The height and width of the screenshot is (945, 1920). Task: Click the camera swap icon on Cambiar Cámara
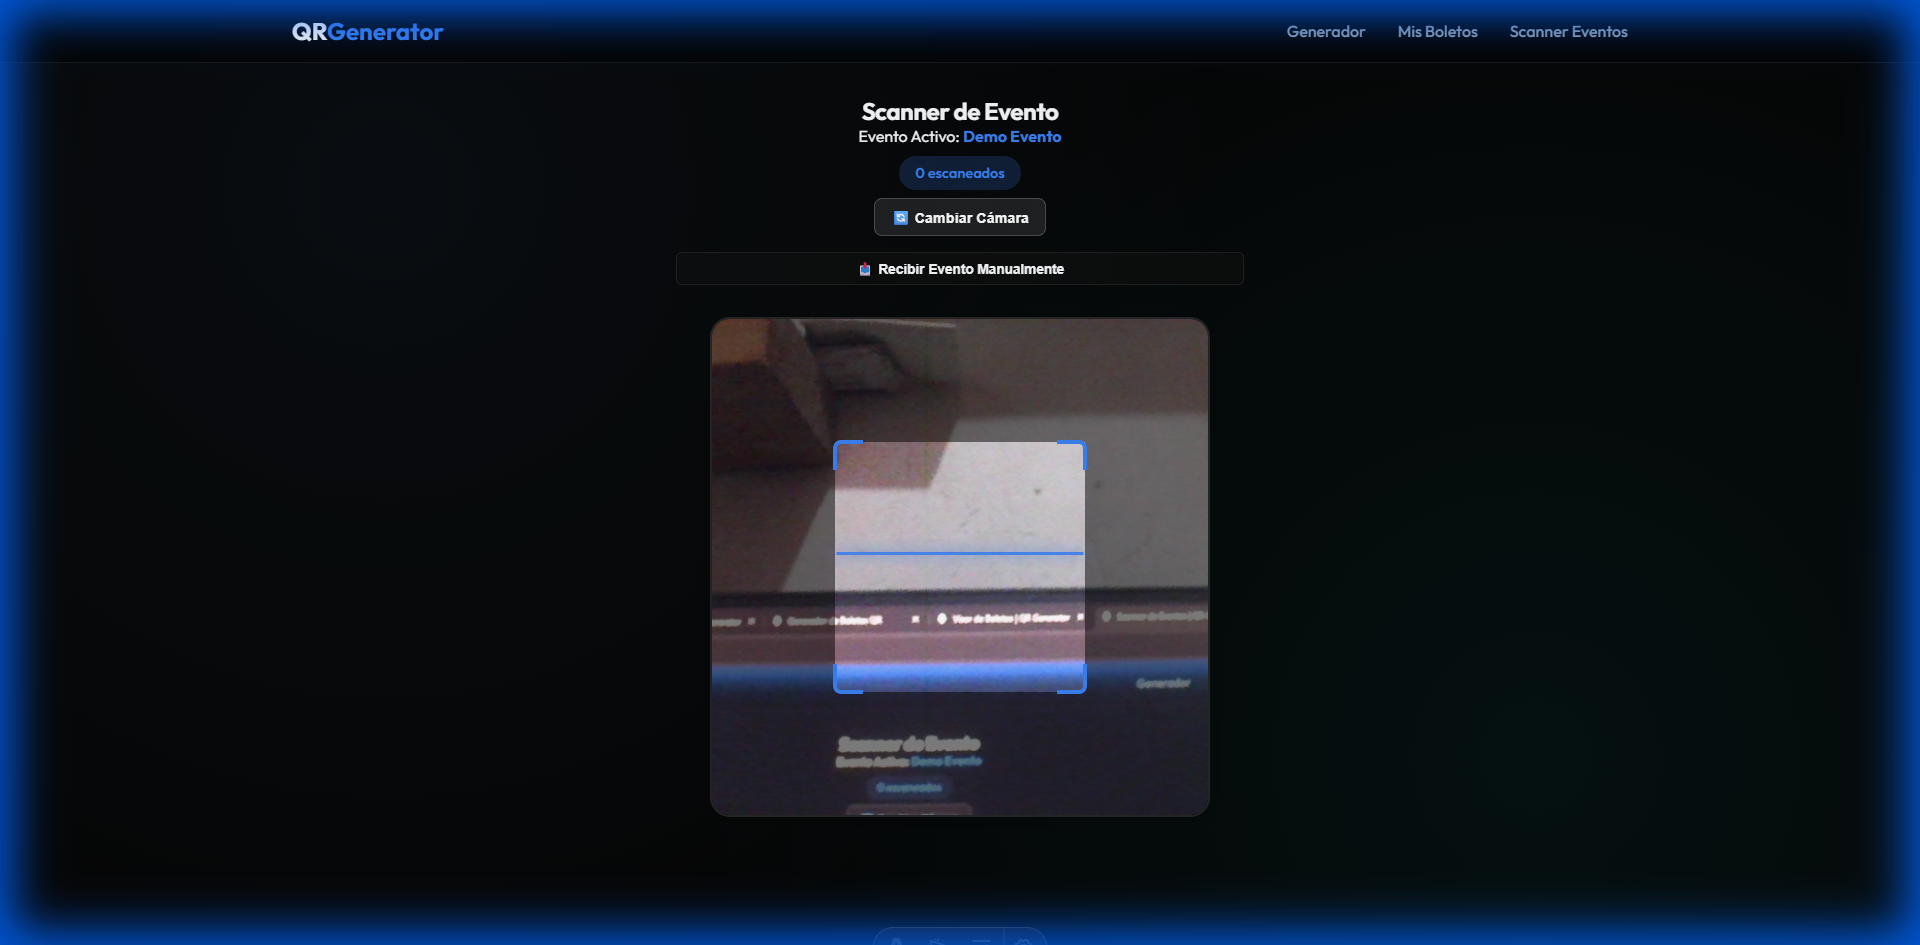(x=901, y=217)
